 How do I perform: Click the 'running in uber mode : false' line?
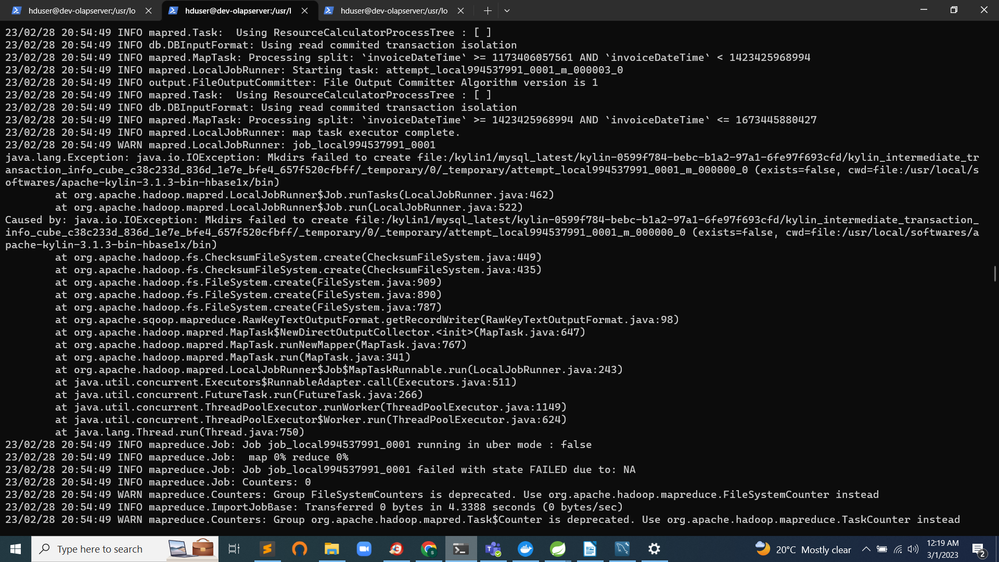pos(298,445)
